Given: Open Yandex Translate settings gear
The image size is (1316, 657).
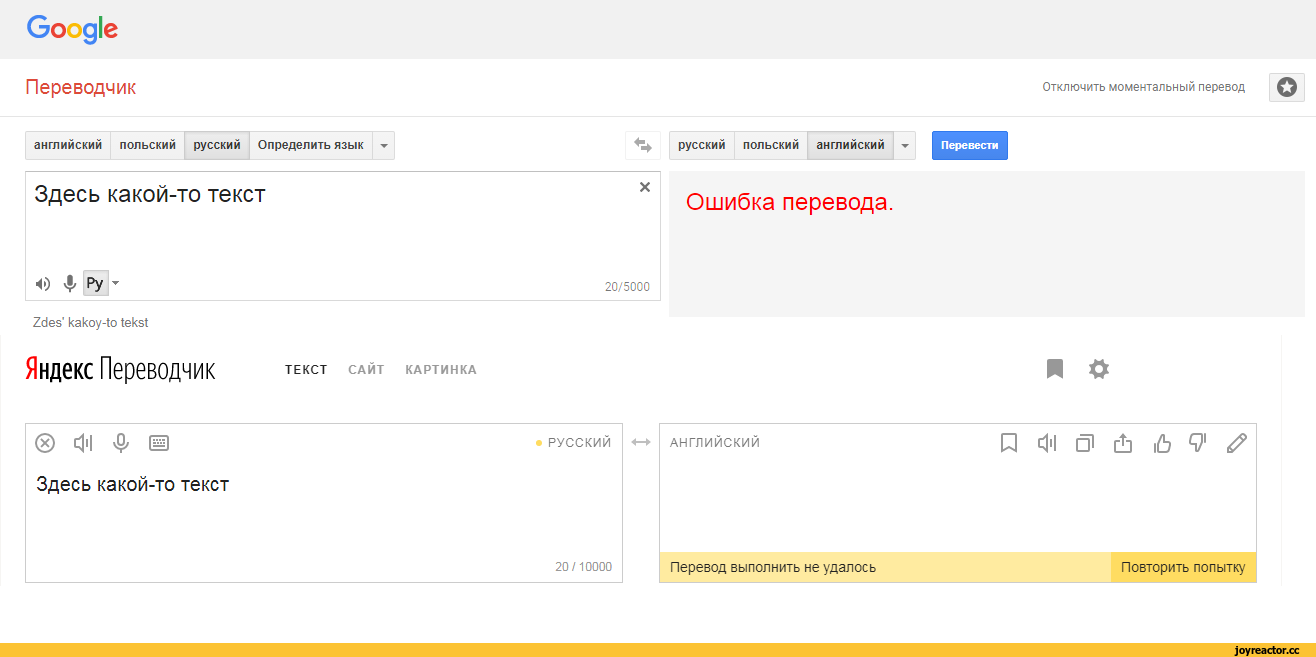Looking at the screenshot, I should pyautogui.click(x=1099, y=370).
